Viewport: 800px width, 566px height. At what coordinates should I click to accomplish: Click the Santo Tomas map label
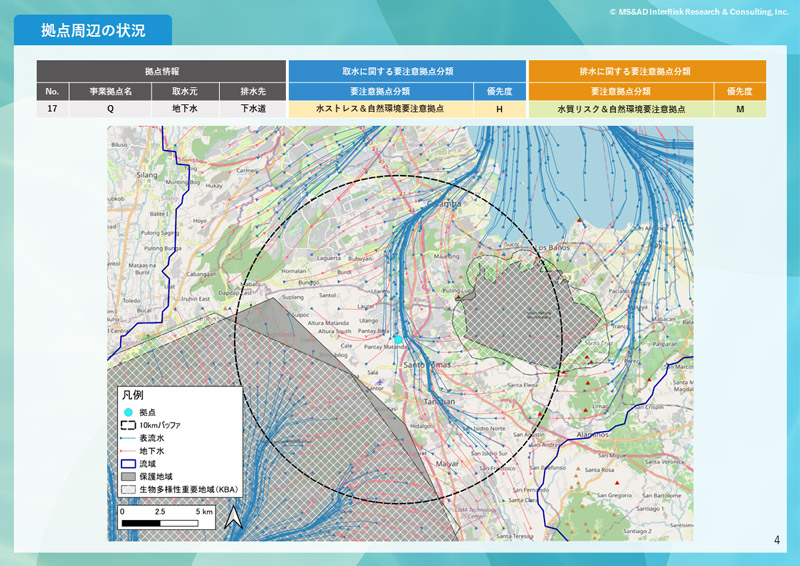tap(427, 365)
